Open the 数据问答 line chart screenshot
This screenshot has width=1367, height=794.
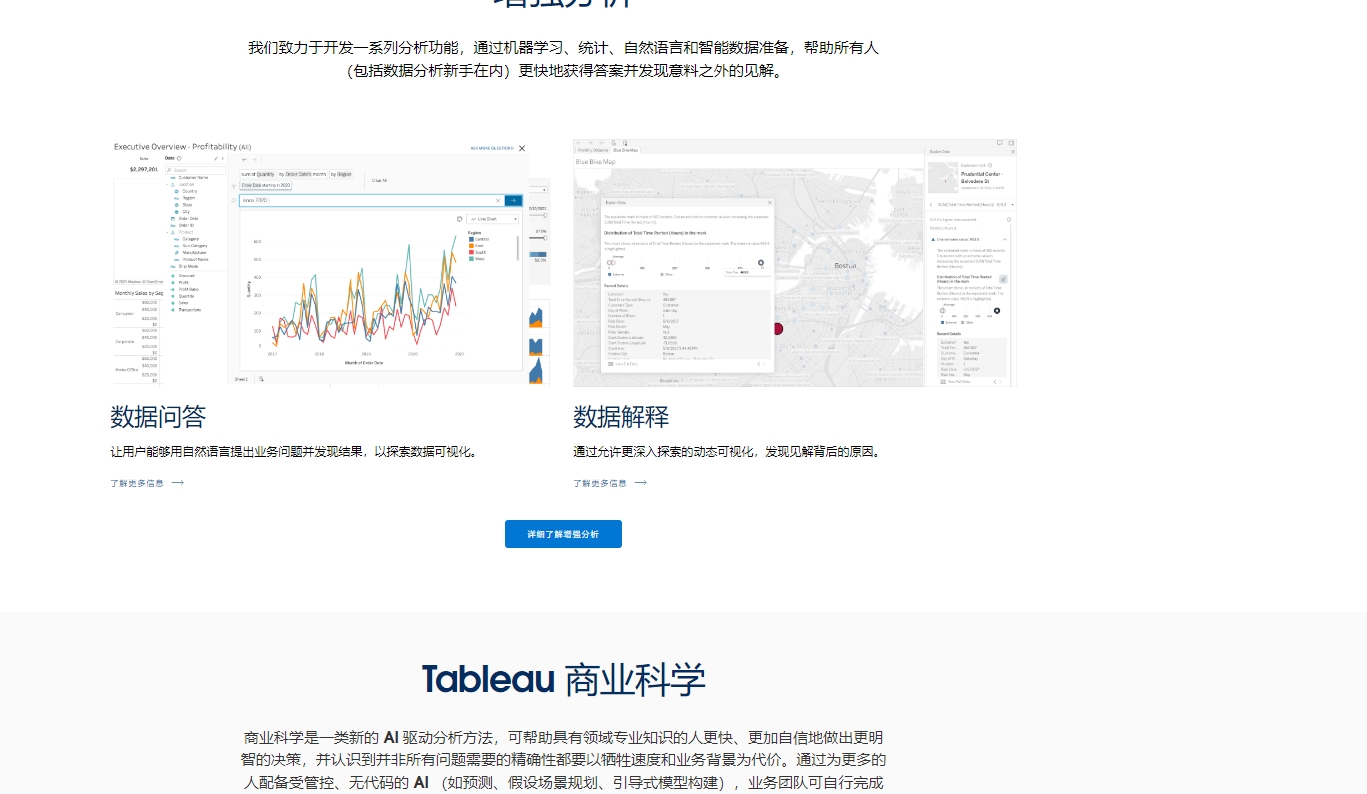coord(331,262)
